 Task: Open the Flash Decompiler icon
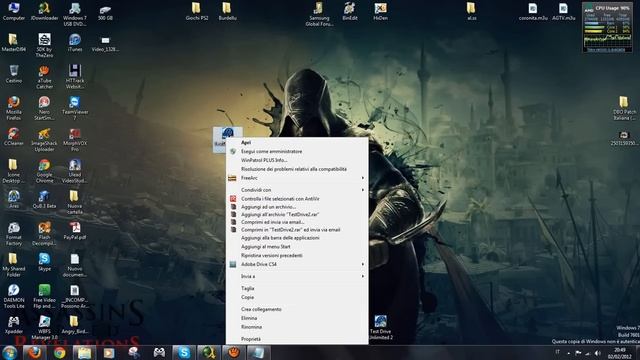[x=44, y=234]
